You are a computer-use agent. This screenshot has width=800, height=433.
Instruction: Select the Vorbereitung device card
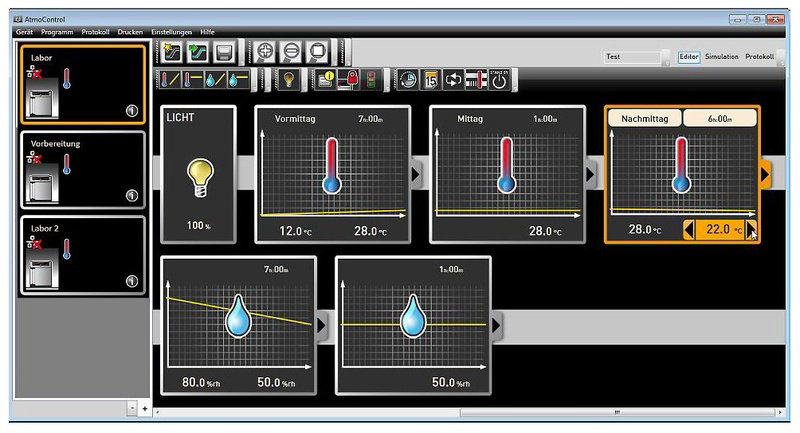pyautogui.click(x=83, y=170)
